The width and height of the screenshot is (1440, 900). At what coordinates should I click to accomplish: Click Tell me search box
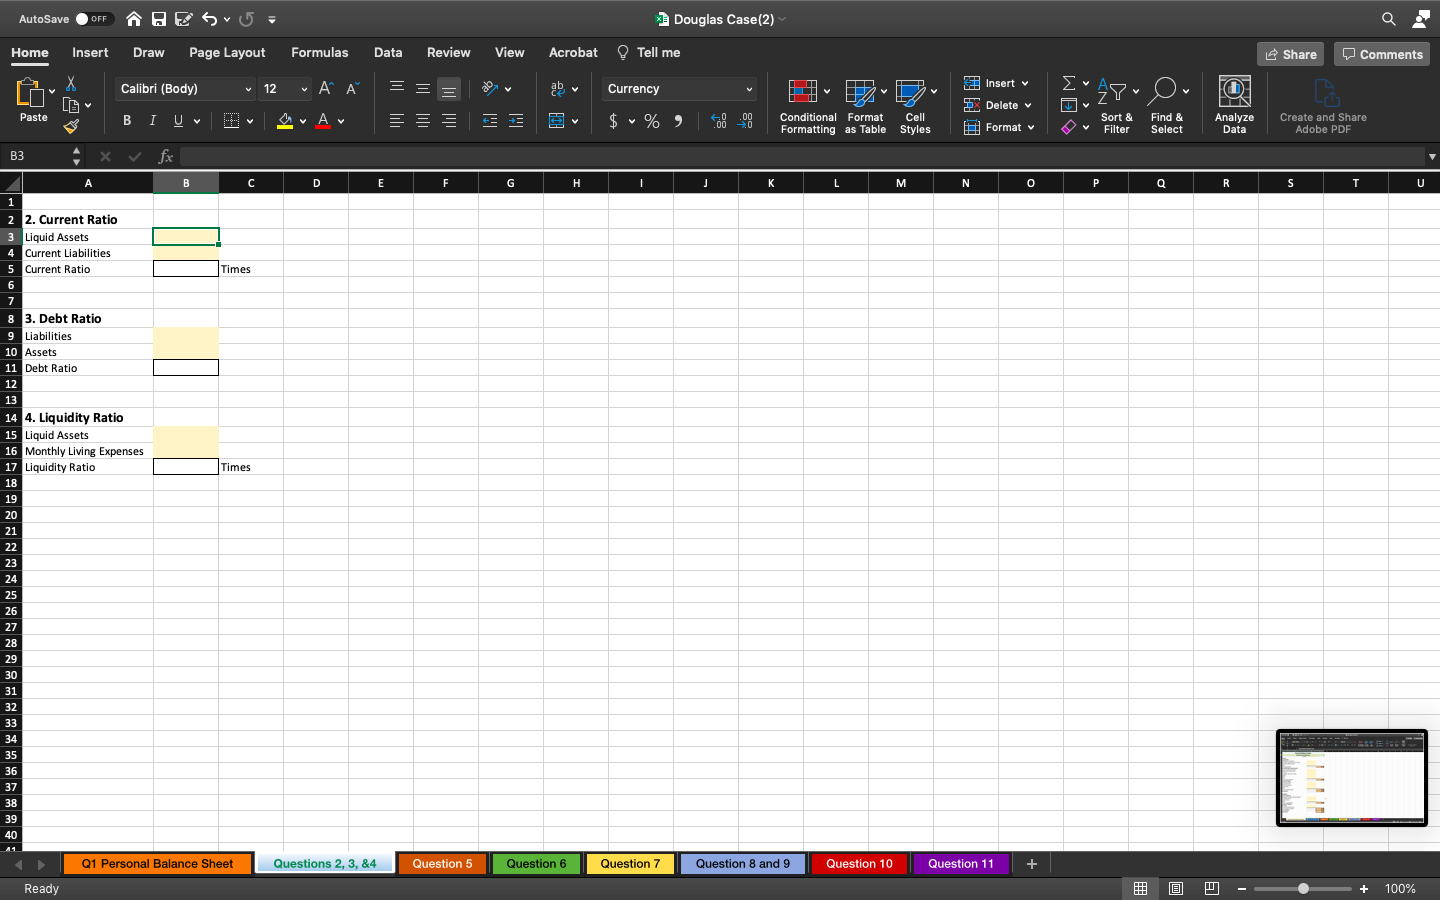tap(649, 53)
